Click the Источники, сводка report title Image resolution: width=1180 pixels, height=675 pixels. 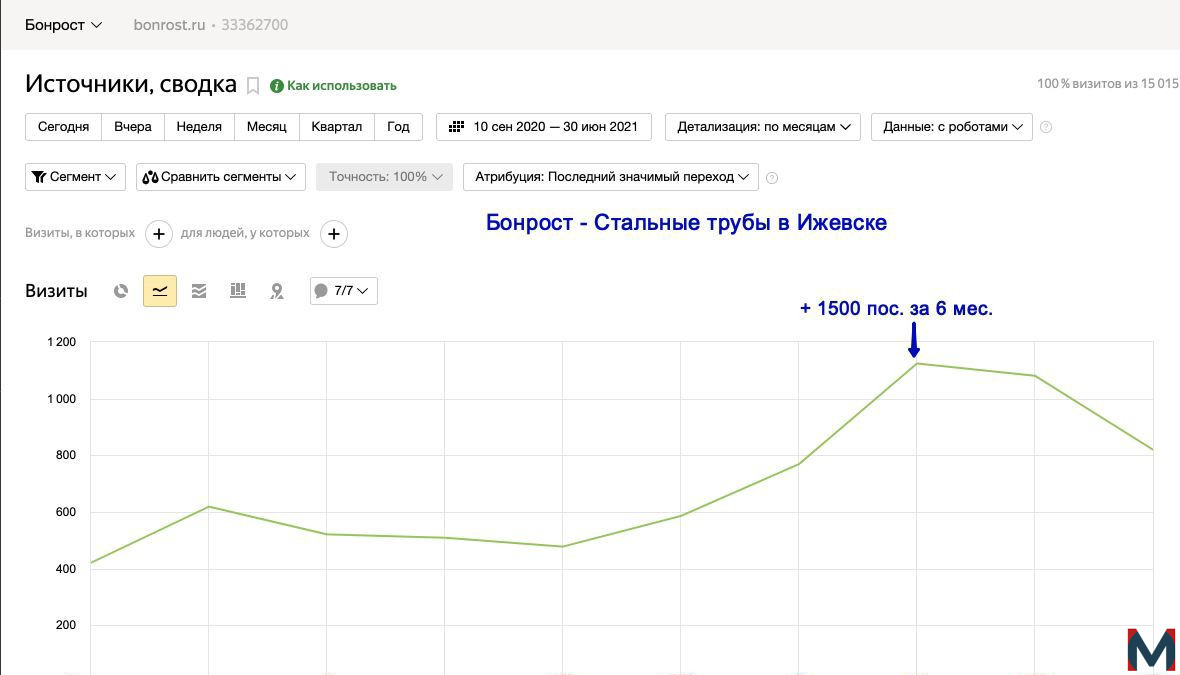pos(131,84)
